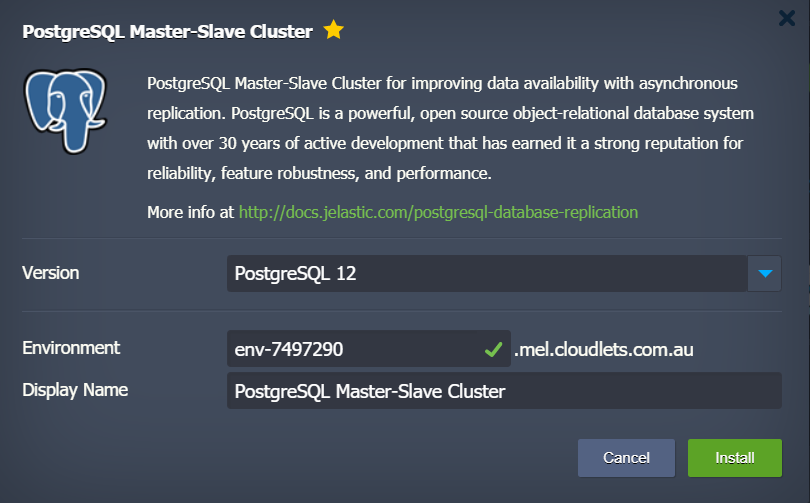Click the Version label
Image resolution: width=810 pixels, height=503 pixels.
51,273
